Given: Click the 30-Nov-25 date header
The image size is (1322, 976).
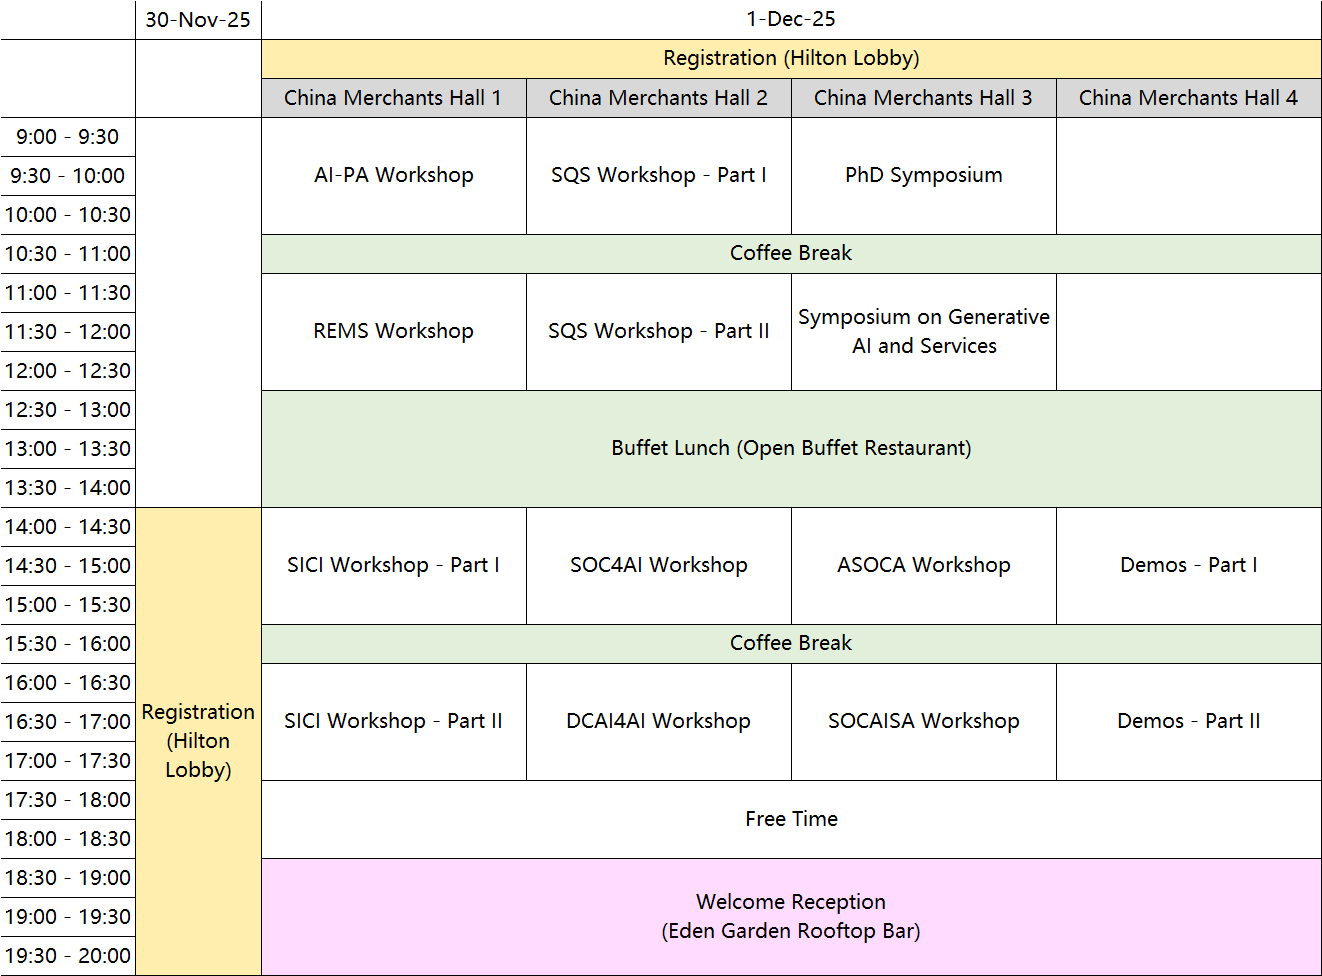Looking at the screenshot, I should click(x=198, y=20).
